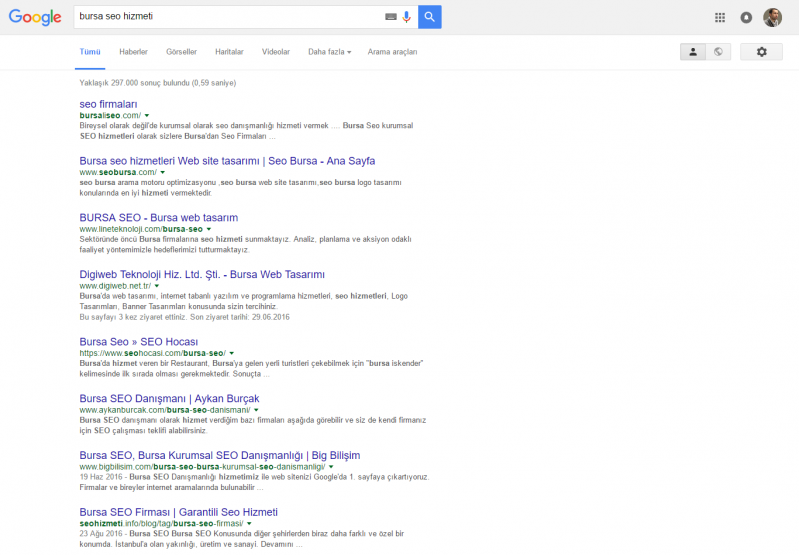Expand arrow next to bigbilisim.com URL
This screenshot has height=555, width=799.
(331, 467)
